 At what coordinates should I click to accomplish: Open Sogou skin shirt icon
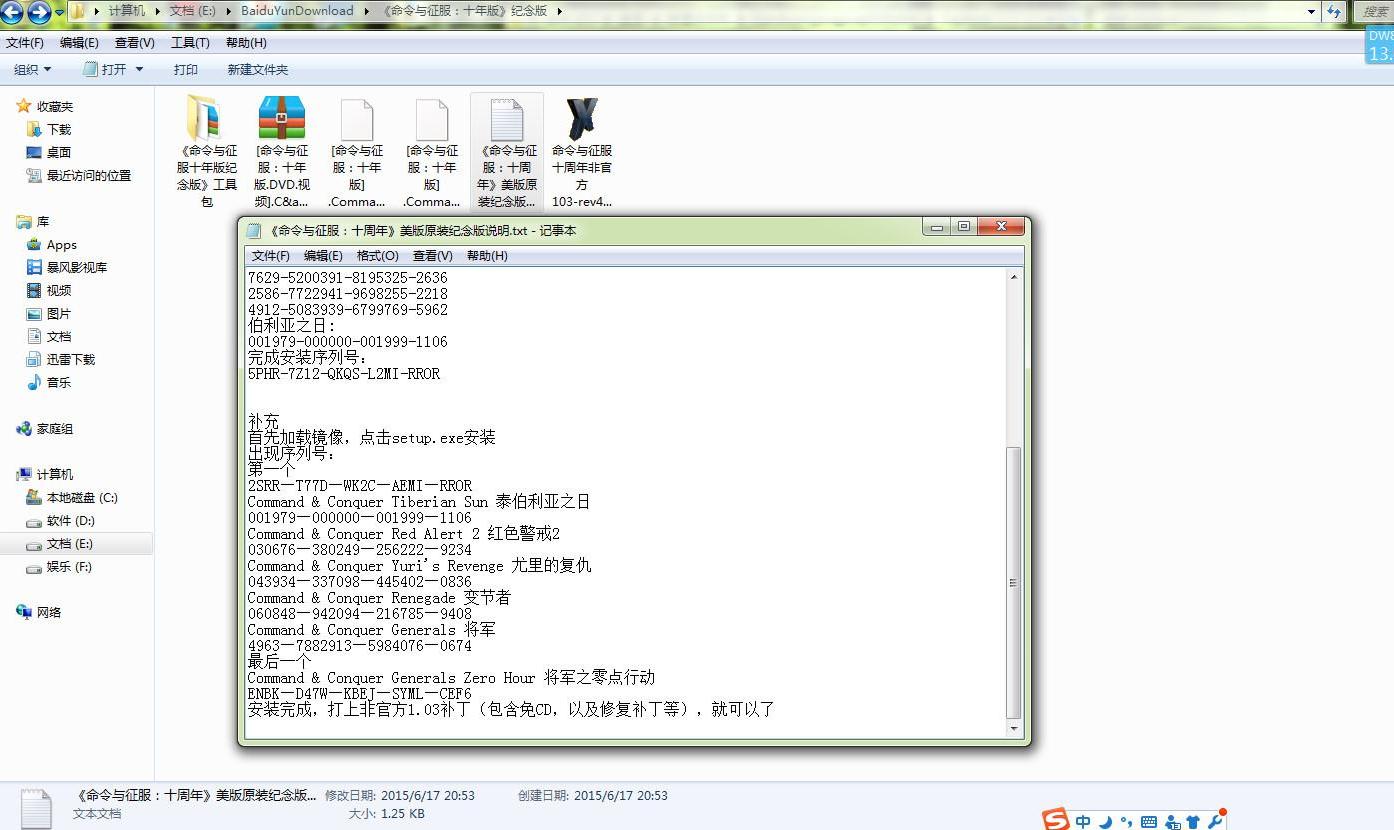tap(1192, 822)
